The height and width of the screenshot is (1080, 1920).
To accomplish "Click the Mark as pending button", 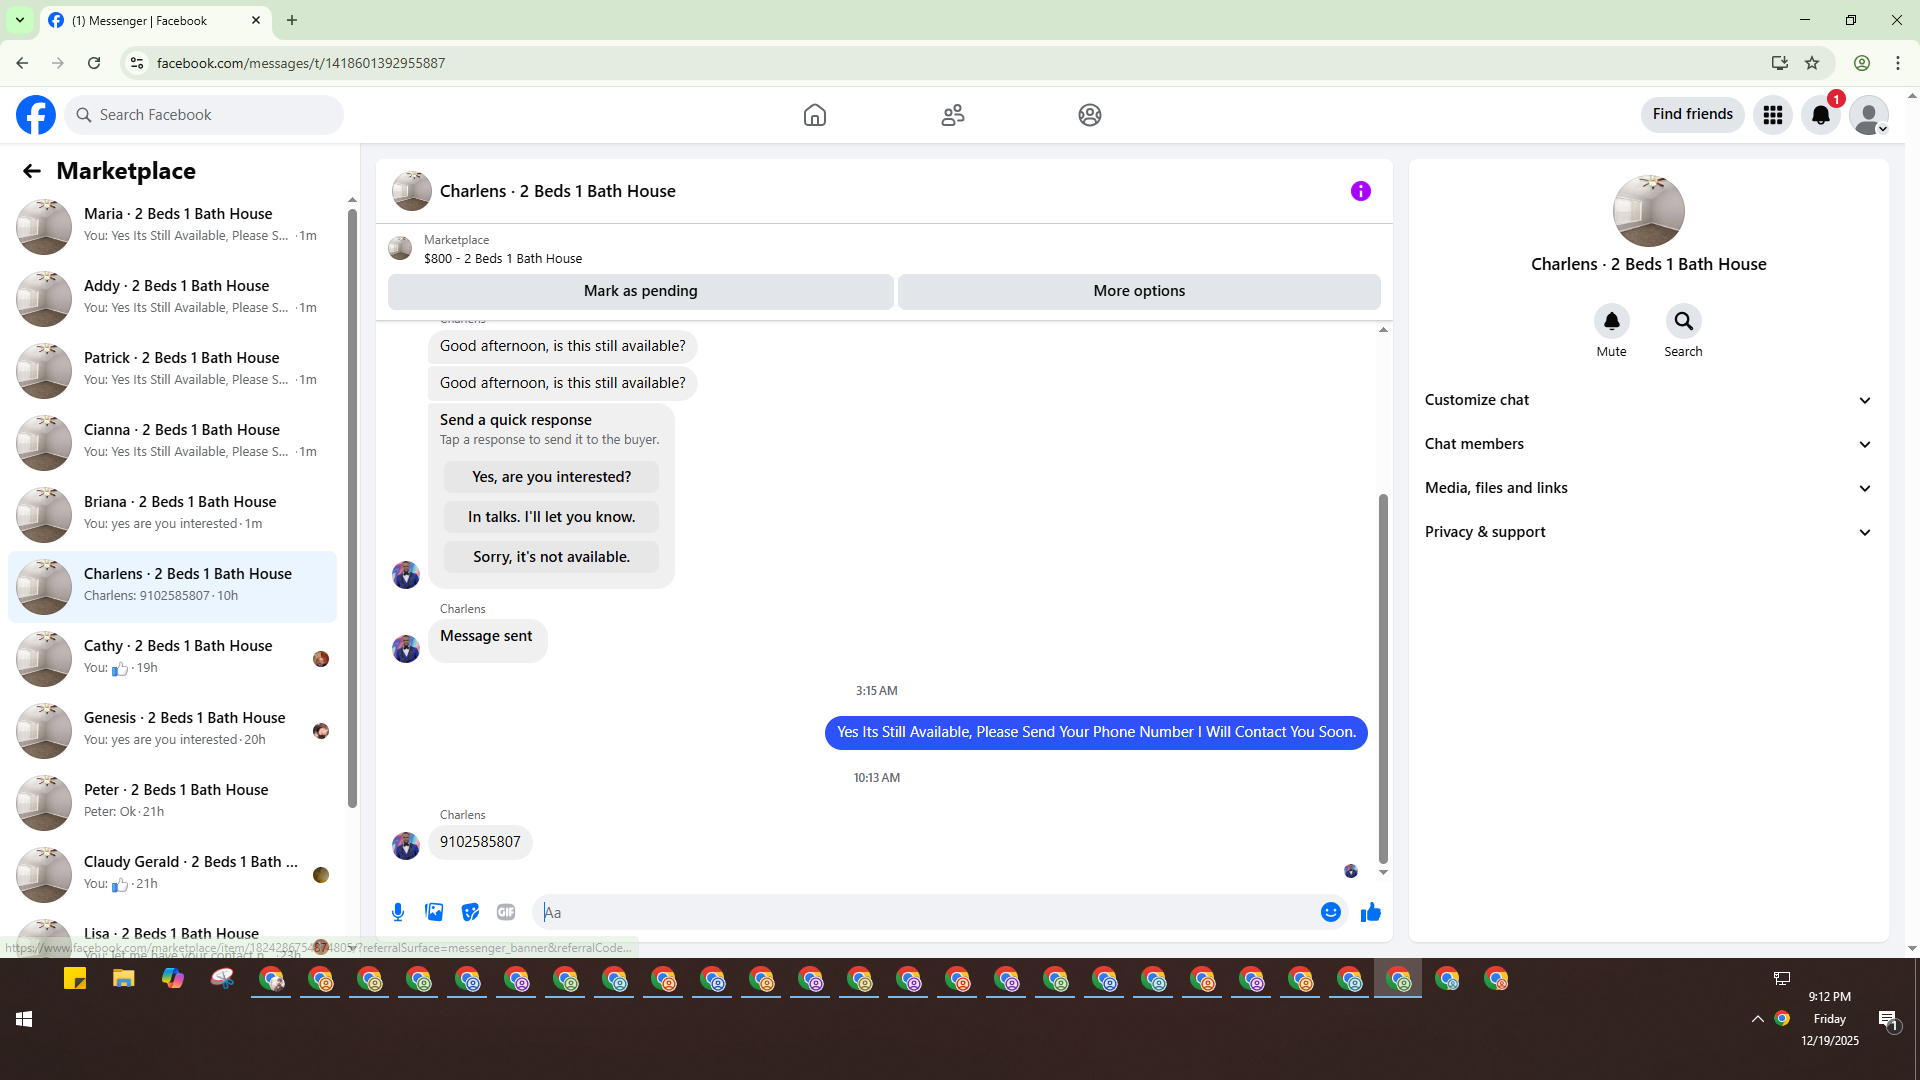I will click(x=640, y=291).
